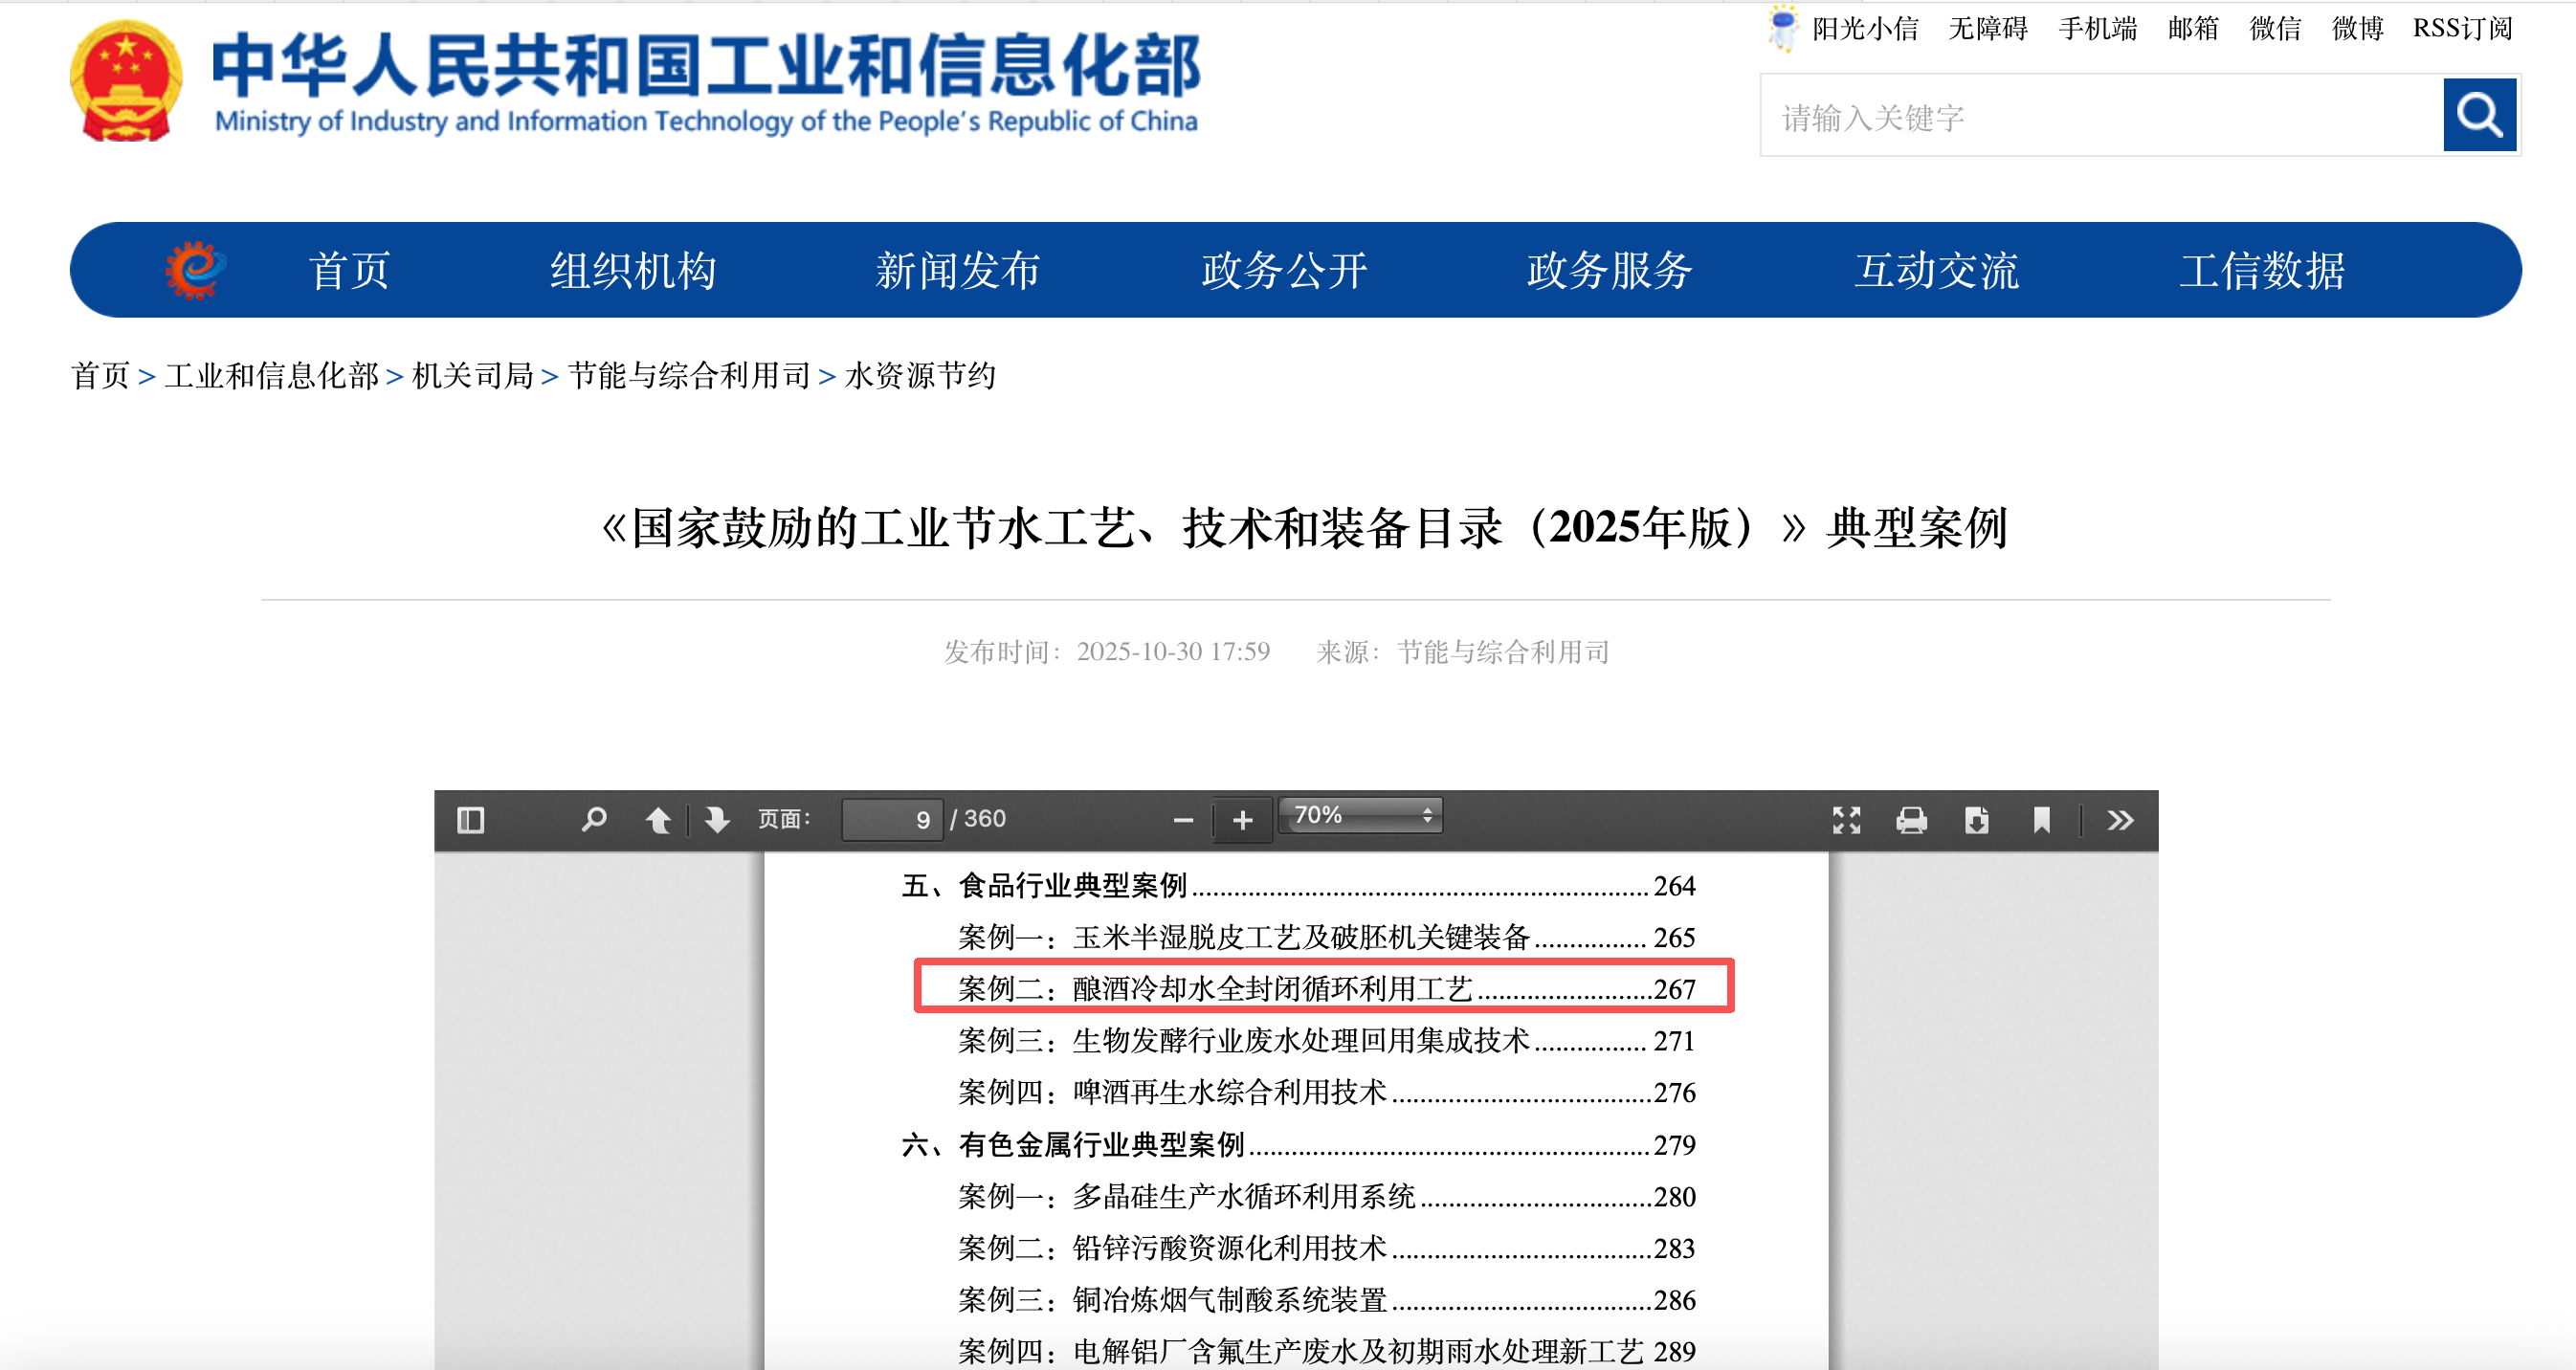
Task: Click 工业和信息化部 breadcrumb link
Action: [271, 375]
